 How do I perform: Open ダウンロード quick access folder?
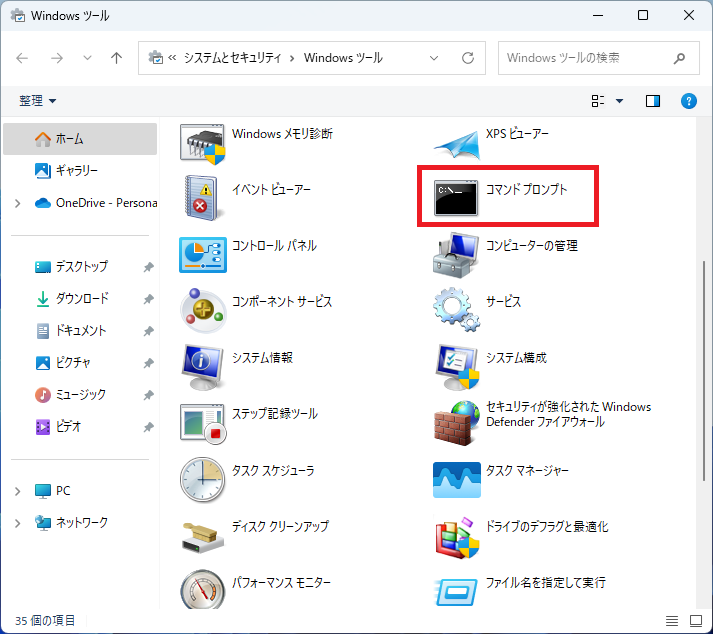click(x=71, y=299)
